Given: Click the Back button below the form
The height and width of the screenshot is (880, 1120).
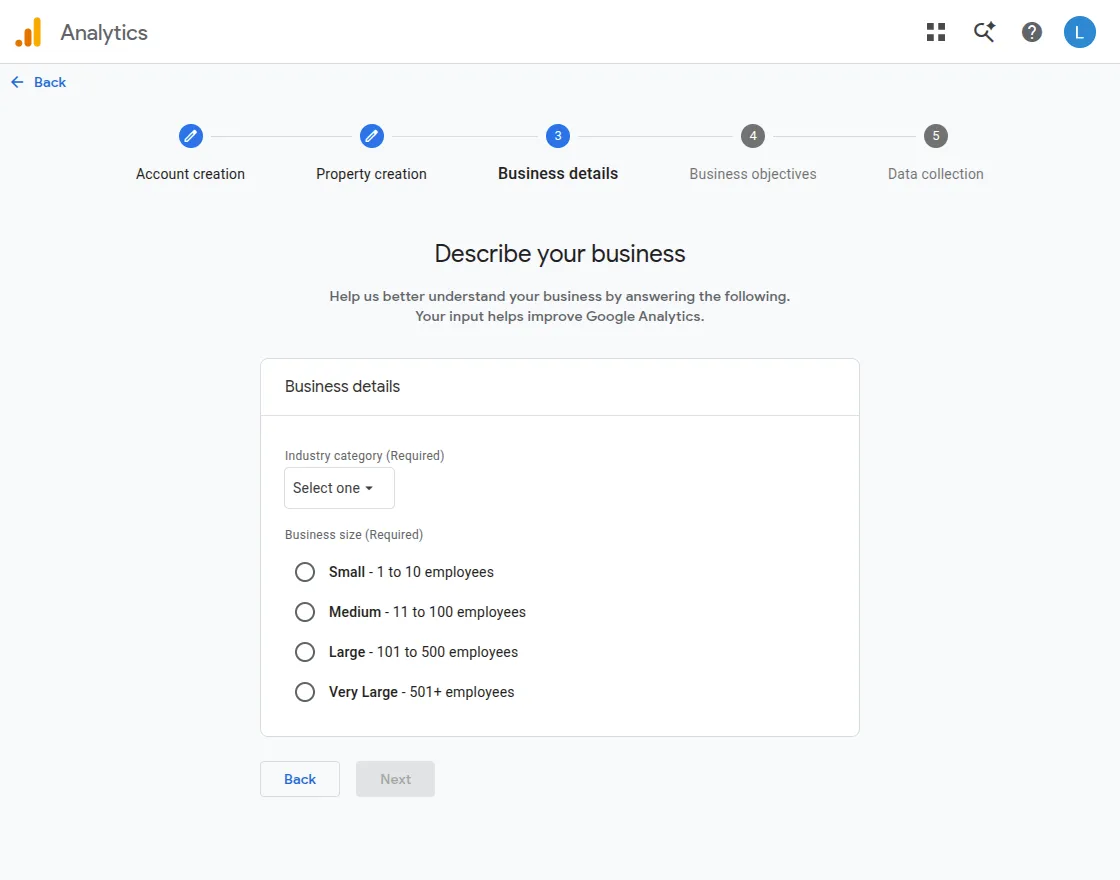Looking at the screenshot, I should [300, 779].
